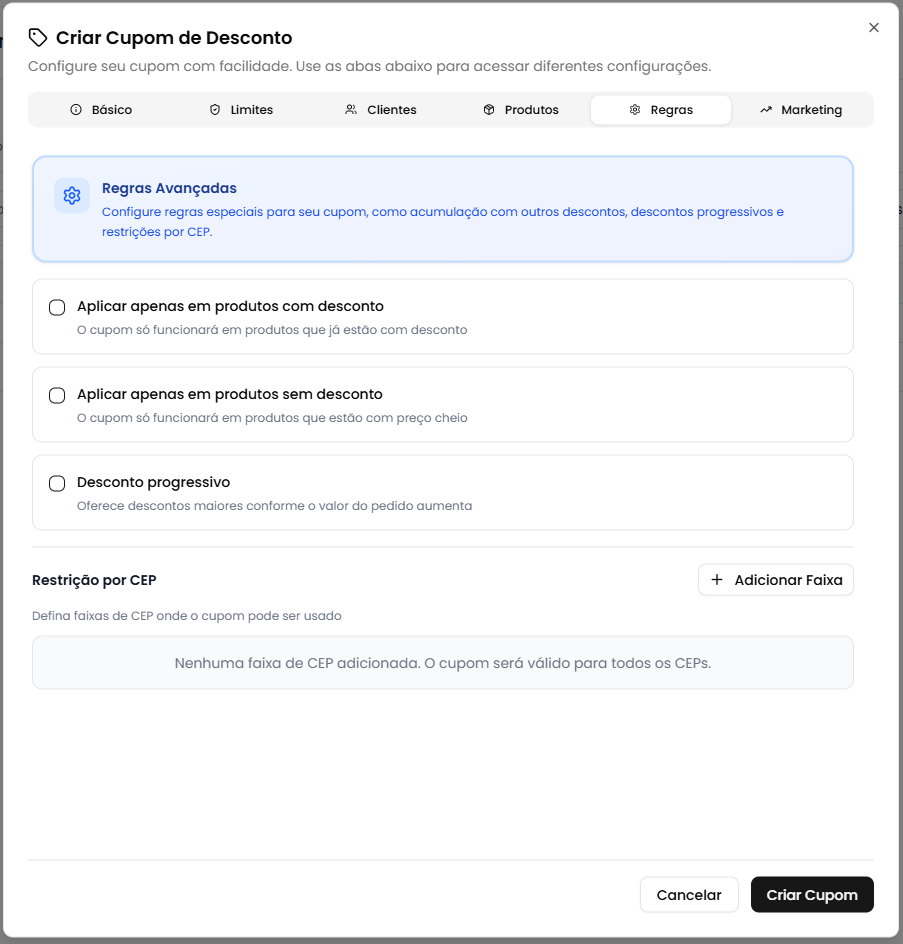Click the gear icon in Regras Avançadas banner
Viewport: 903px width, 944px height.
[x=72, y=196]
